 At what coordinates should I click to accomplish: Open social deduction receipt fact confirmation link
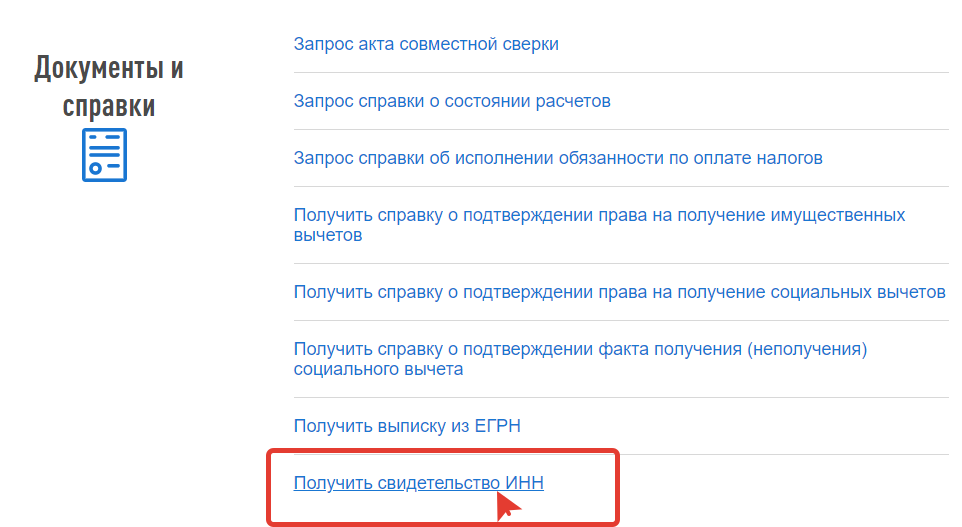coord(579,359)
